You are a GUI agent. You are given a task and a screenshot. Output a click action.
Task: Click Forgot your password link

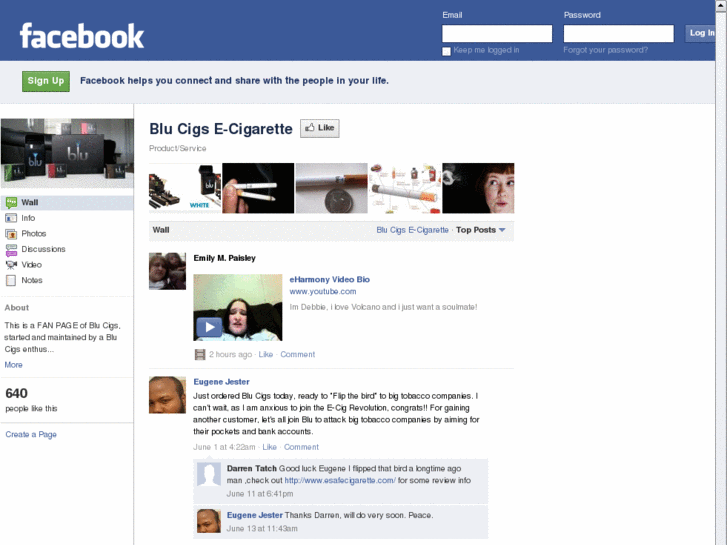(x=606, y=50)
